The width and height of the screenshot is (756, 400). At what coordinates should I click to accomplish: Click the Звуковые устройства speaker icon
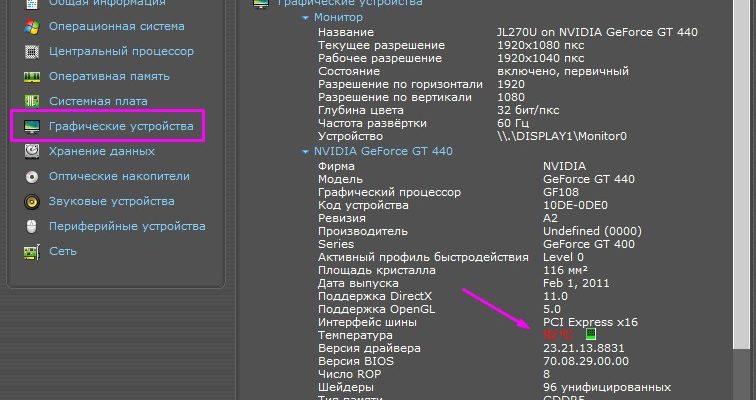pyautogui.click(x=32, y=201)
